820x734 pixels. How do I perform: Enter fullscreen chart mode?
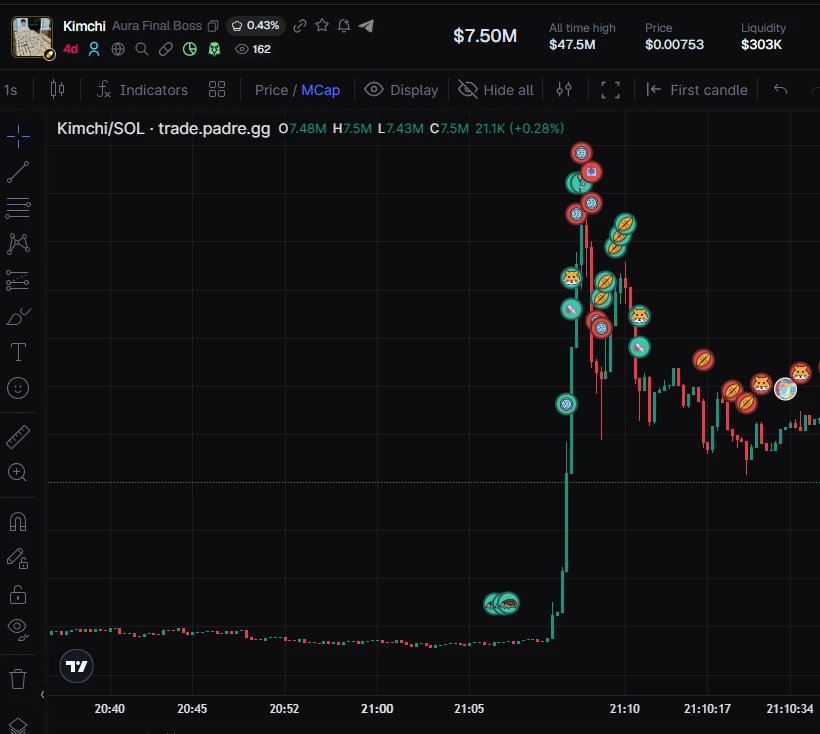610,90
